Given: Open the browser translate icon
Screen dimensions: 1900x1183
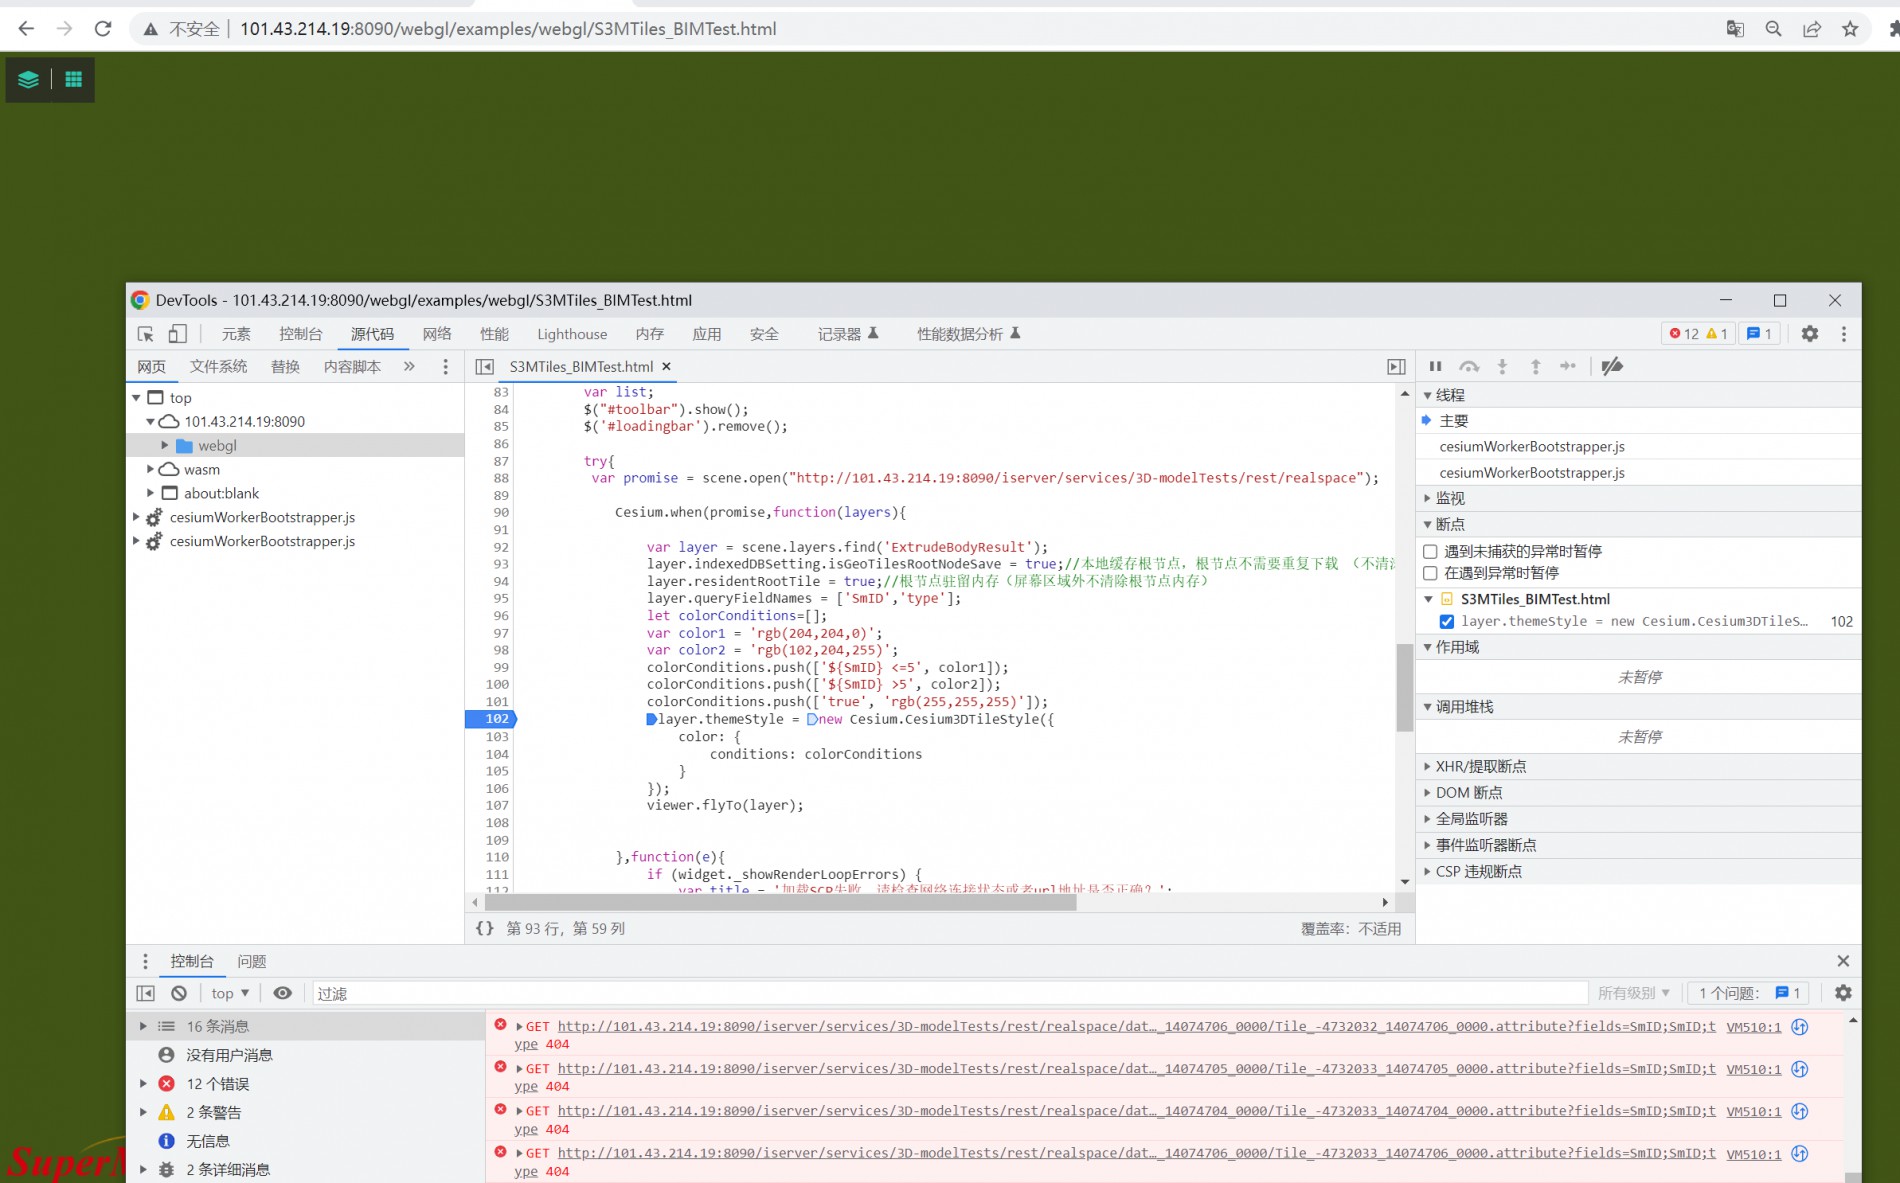Looking at the screenshot, I should pyautogui.click(x=1735, y=29).
